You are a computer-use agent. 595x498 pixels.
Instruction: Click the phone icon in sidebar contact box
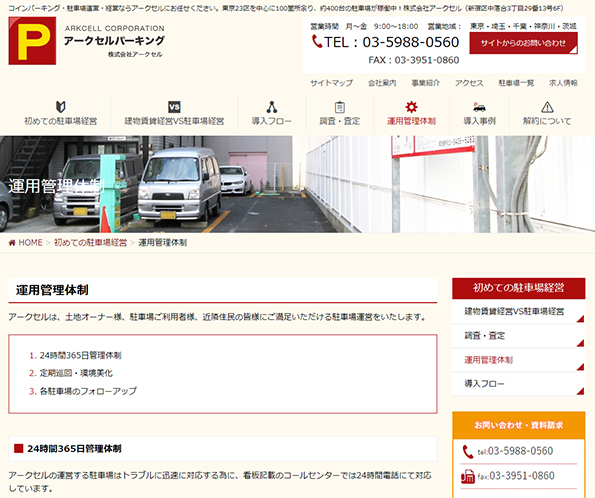pyautogui.click(x=468, y=452)
